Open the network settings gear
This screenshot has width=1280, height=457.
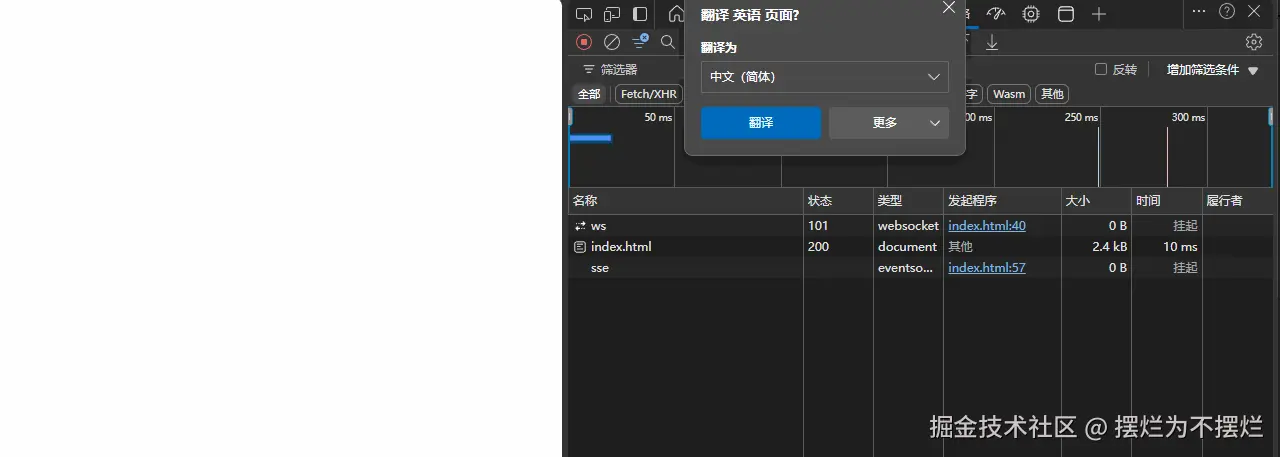pos(1254,42)
